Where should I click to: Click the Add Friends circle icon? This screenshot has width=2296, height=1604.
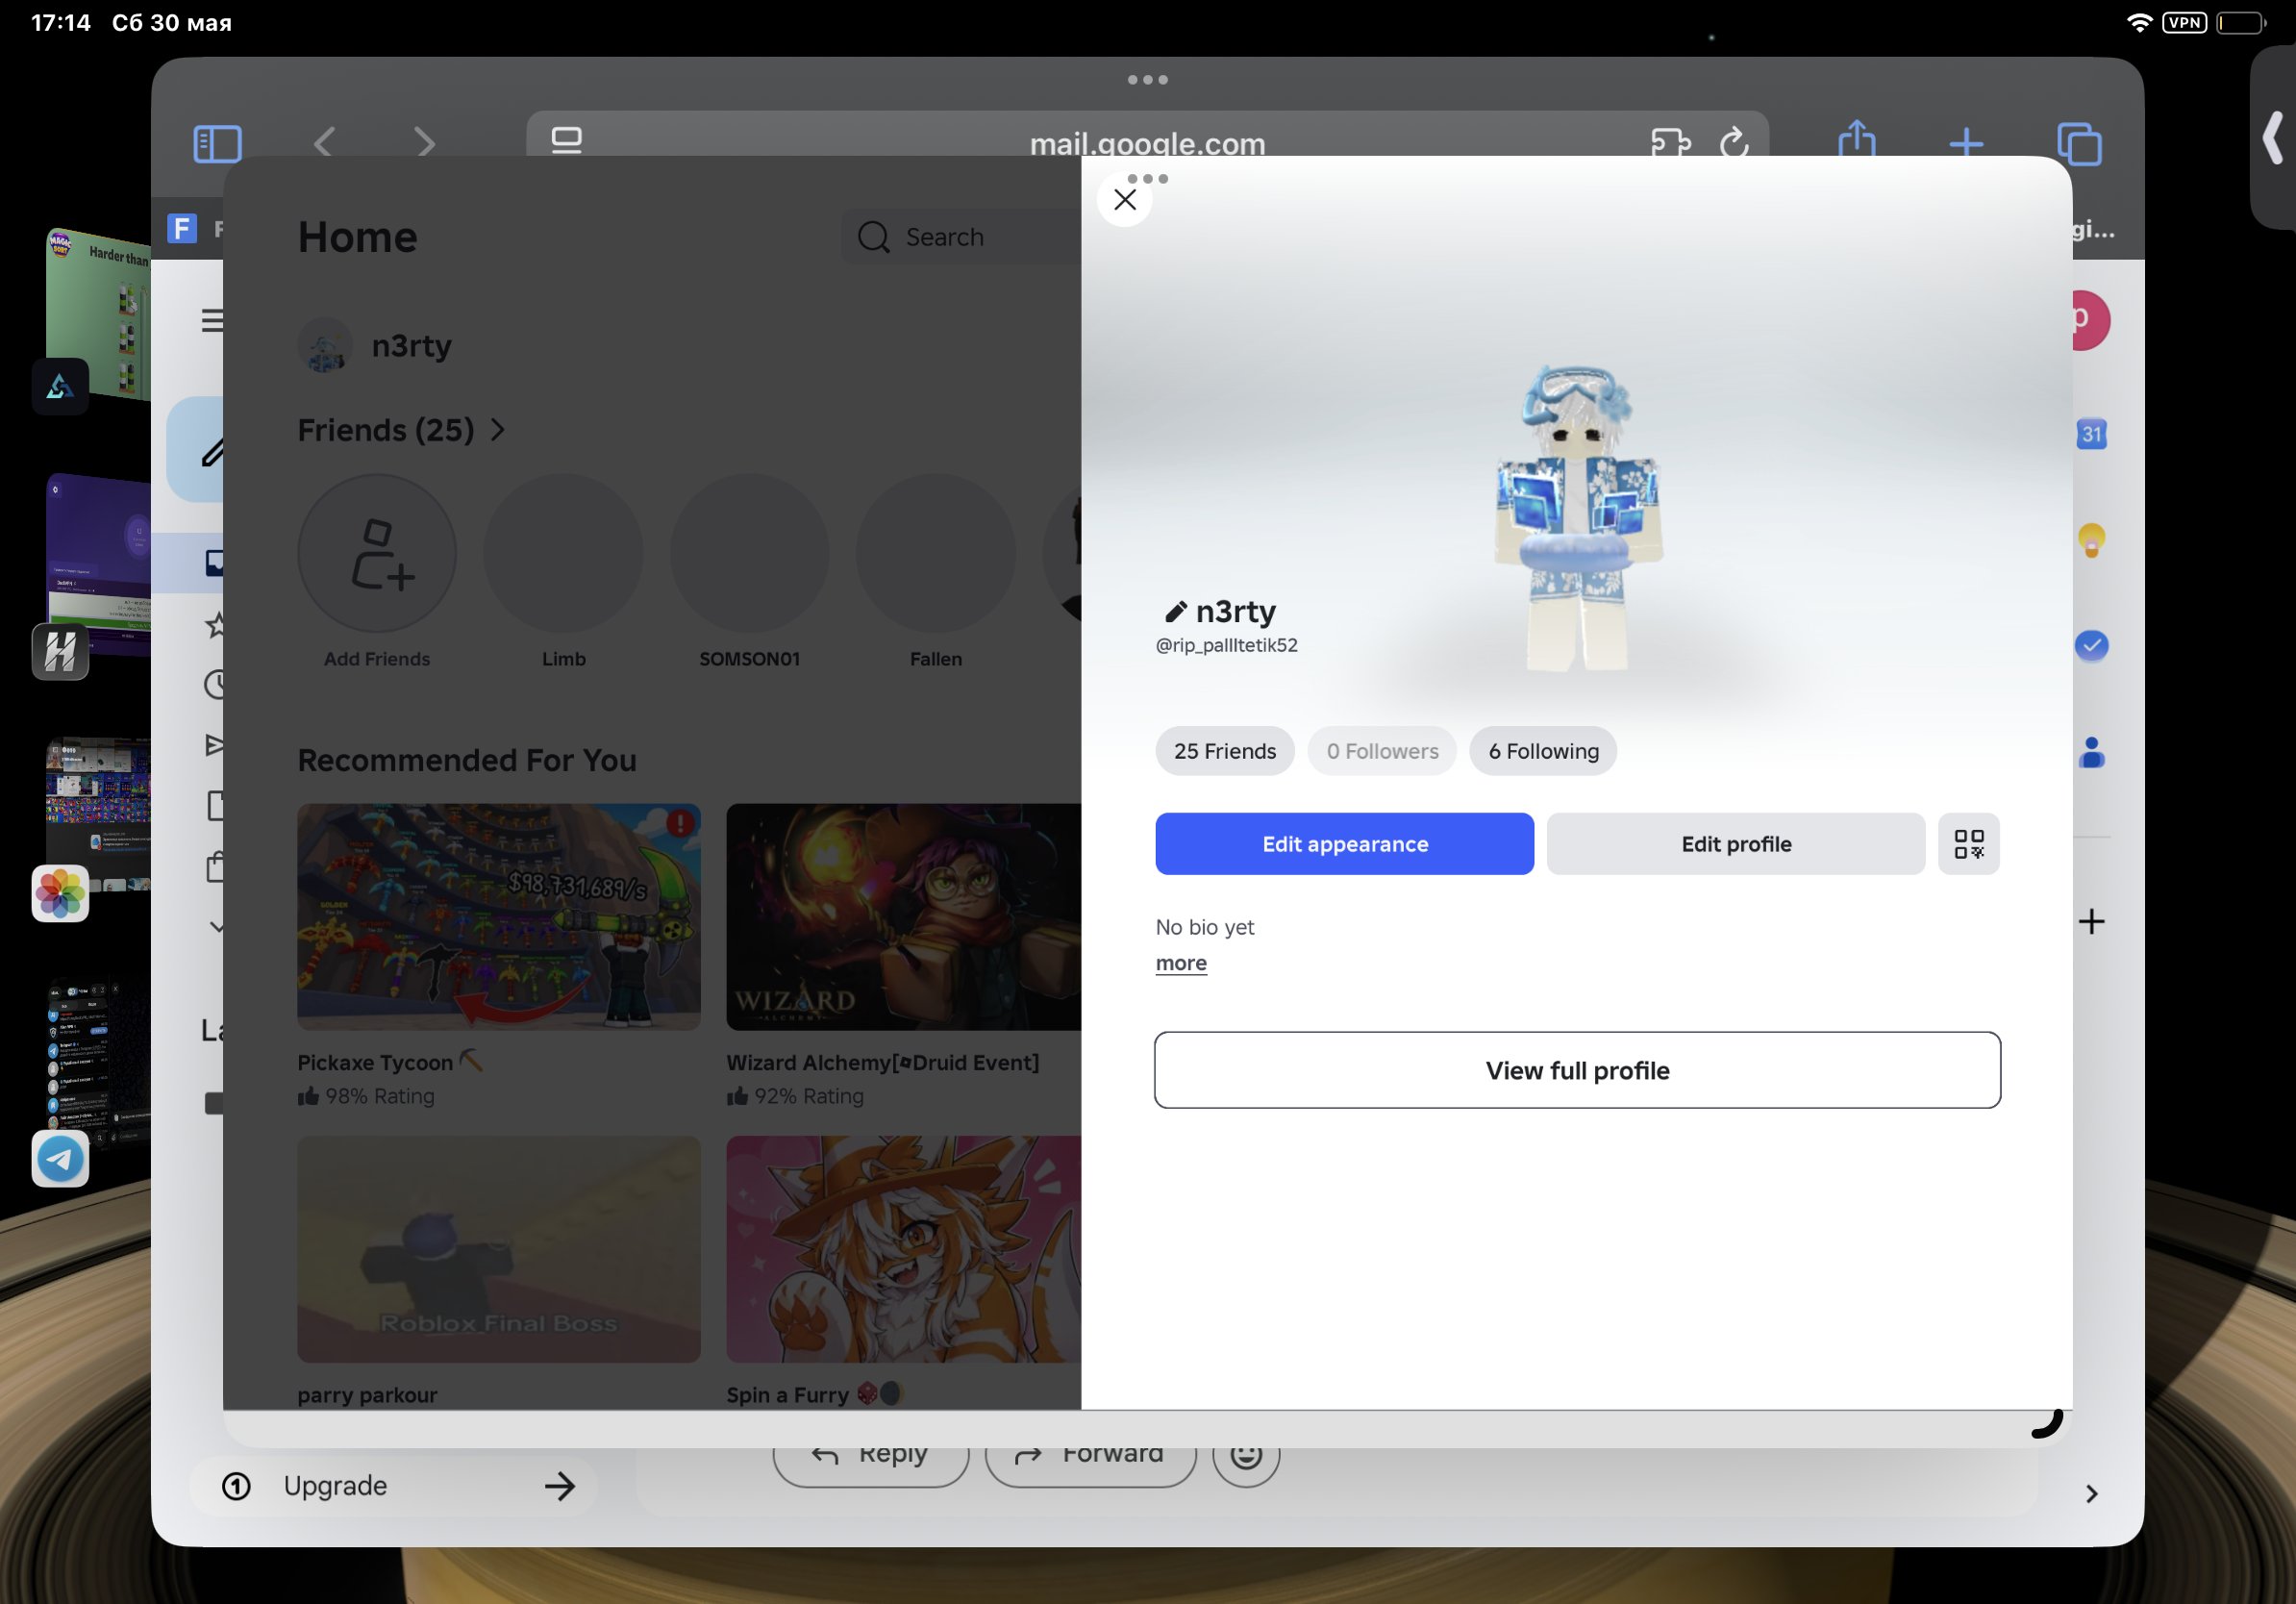(377, 553)
